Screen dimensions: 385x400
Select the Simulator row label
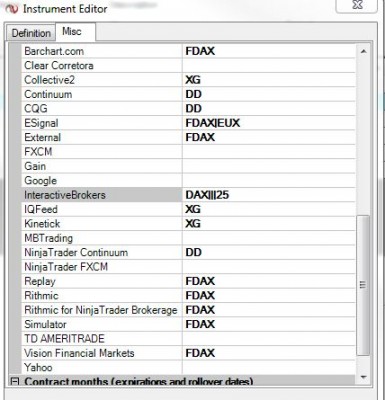102,324
